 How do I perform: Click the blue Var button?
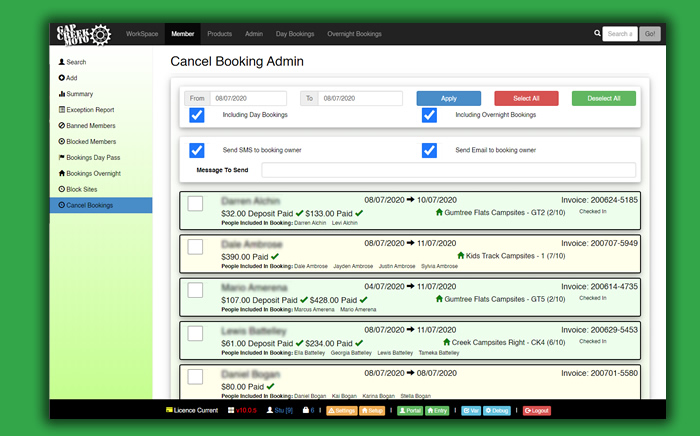point(471,411)
